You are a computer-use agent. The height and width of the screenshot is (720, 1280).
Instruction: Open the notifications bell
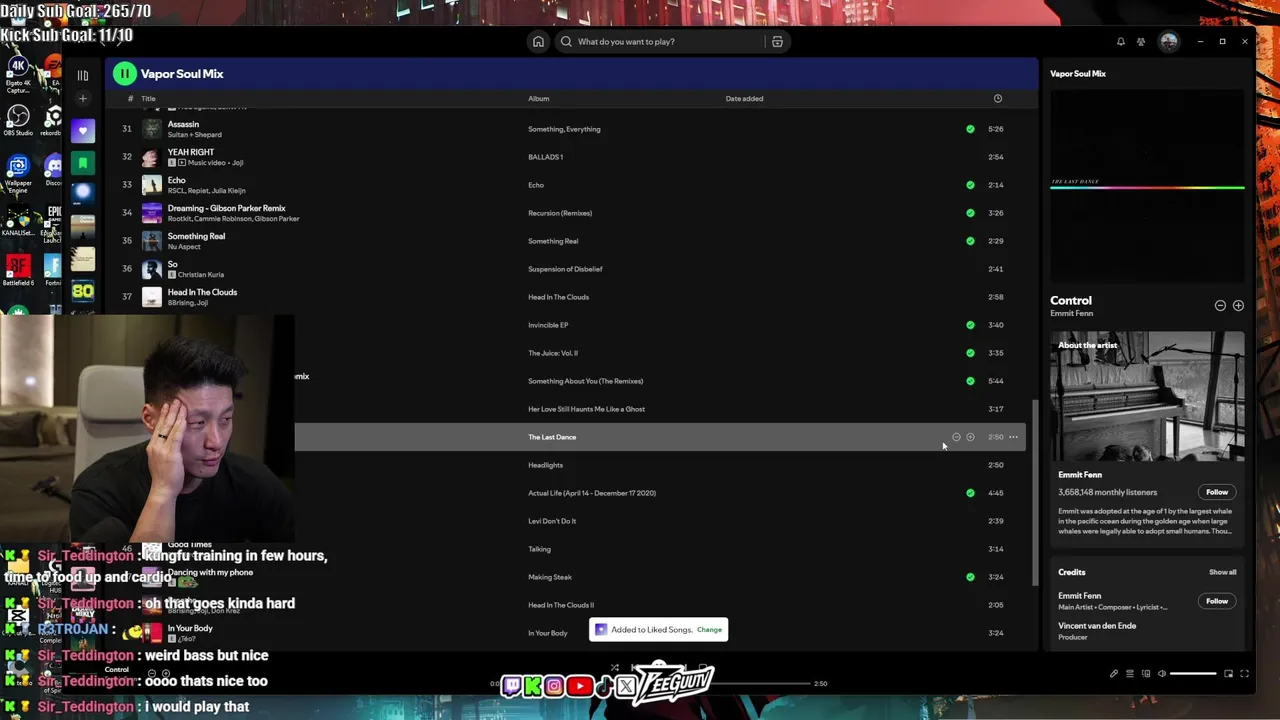coord(1121,41)
